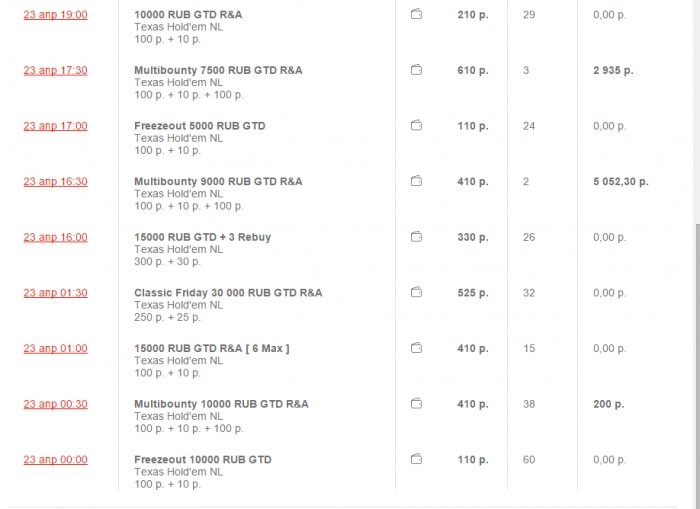
Task: Open the 23 апр 19:00 tournament link
Action: click(55, 15)
